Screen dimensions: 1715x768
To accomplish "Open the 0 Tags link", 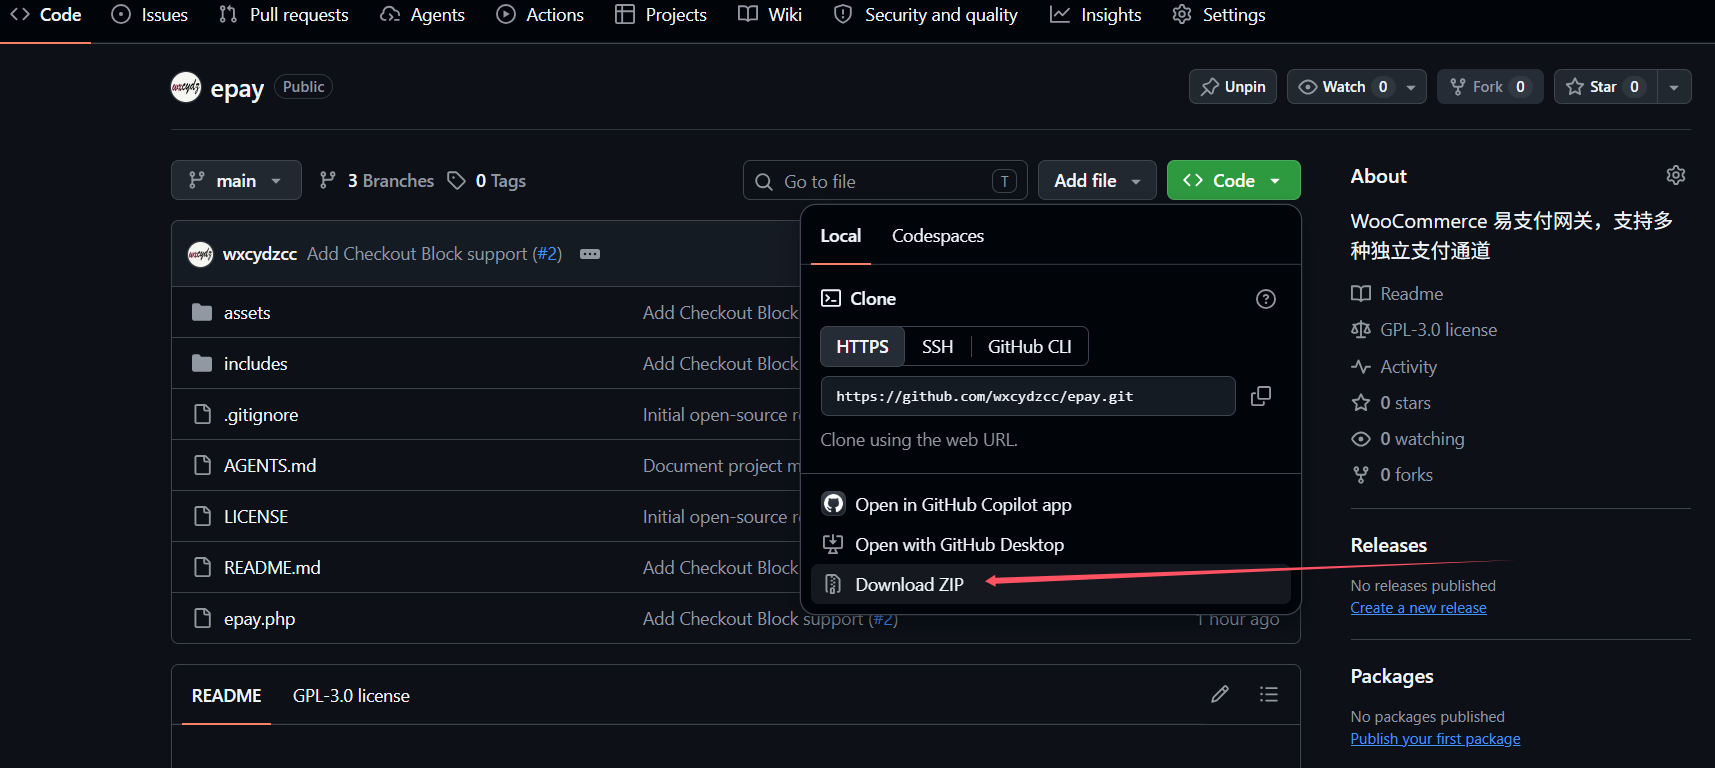I will [x=486, y=180].
